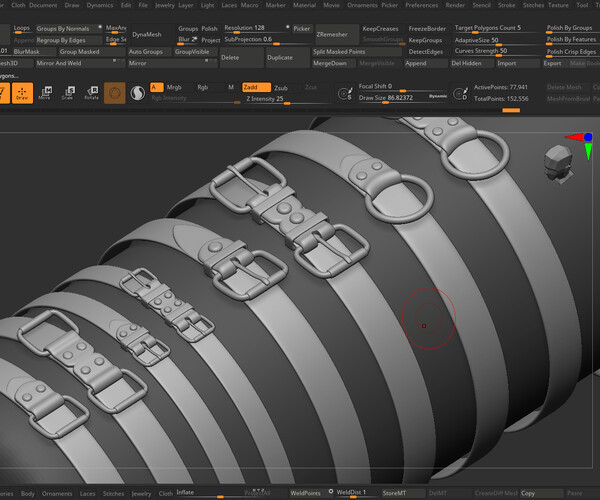This screenshot has height=500, width=600.
Task: Click the Export button
Action: tap(553, 64)
